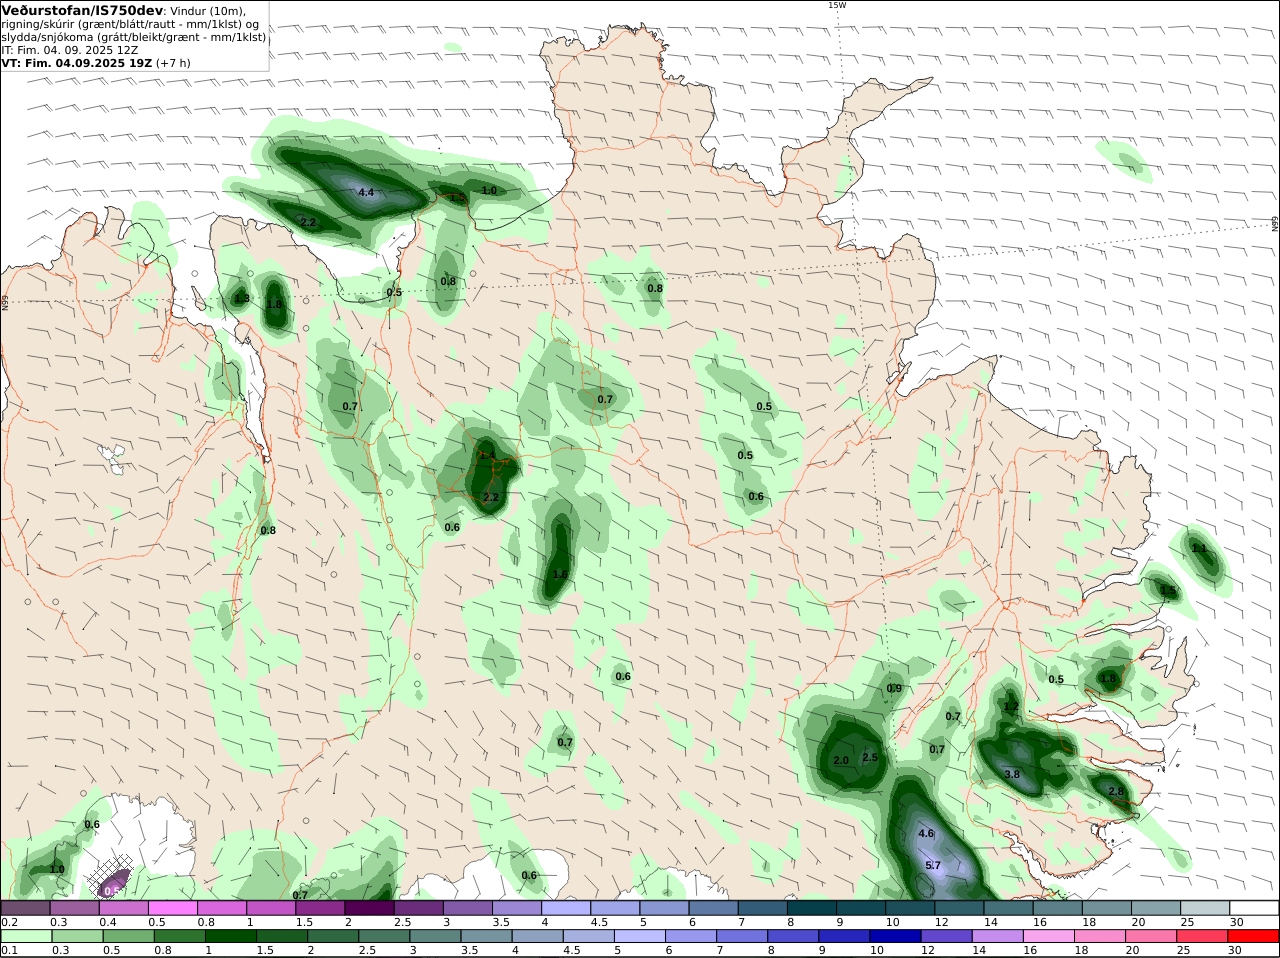Click the 3.8 precipitation value on the map

tap(1012, 774)
